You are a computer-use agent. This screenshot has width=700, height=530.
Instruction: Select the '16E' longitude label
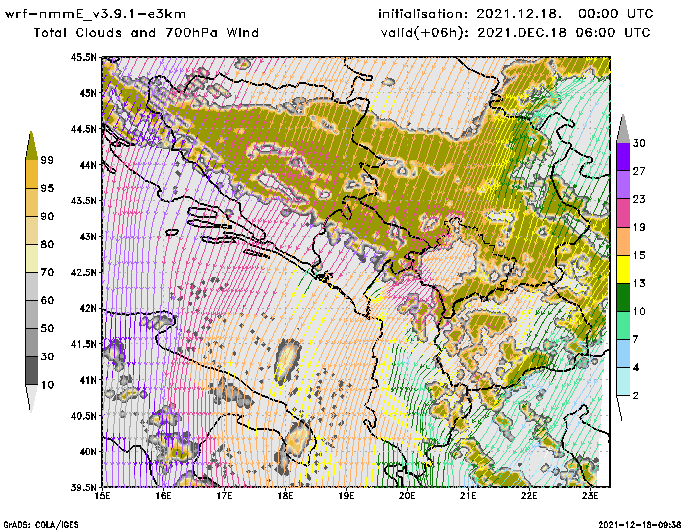[163, 496]
